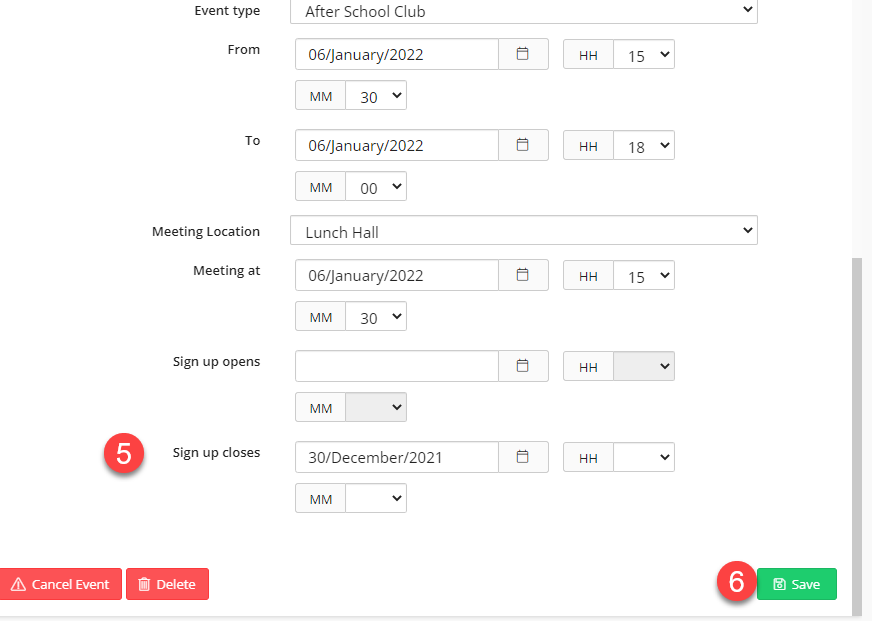This screenshot has height=621, width=872.
Task: Click the green Save button
Action: [796, 584]
